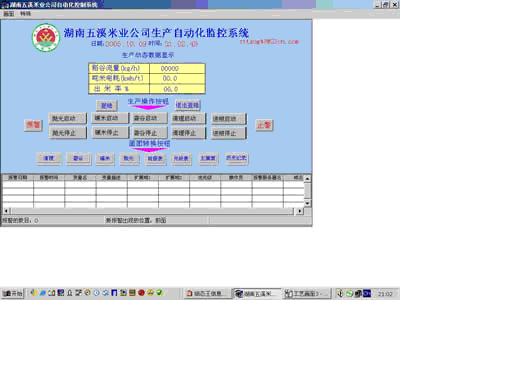This screenshot has width=512, height=384.
Task: Click the blue Internet Explorer quick launch icon
Action: click(x=42, y=293)
